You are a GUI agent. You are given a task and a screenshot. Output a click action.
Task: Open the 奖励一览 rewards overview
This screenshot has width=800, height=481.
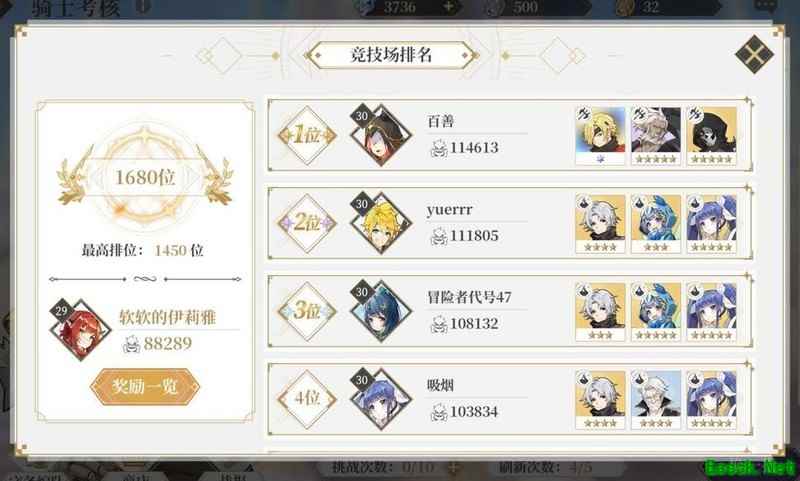pos(145,387)
